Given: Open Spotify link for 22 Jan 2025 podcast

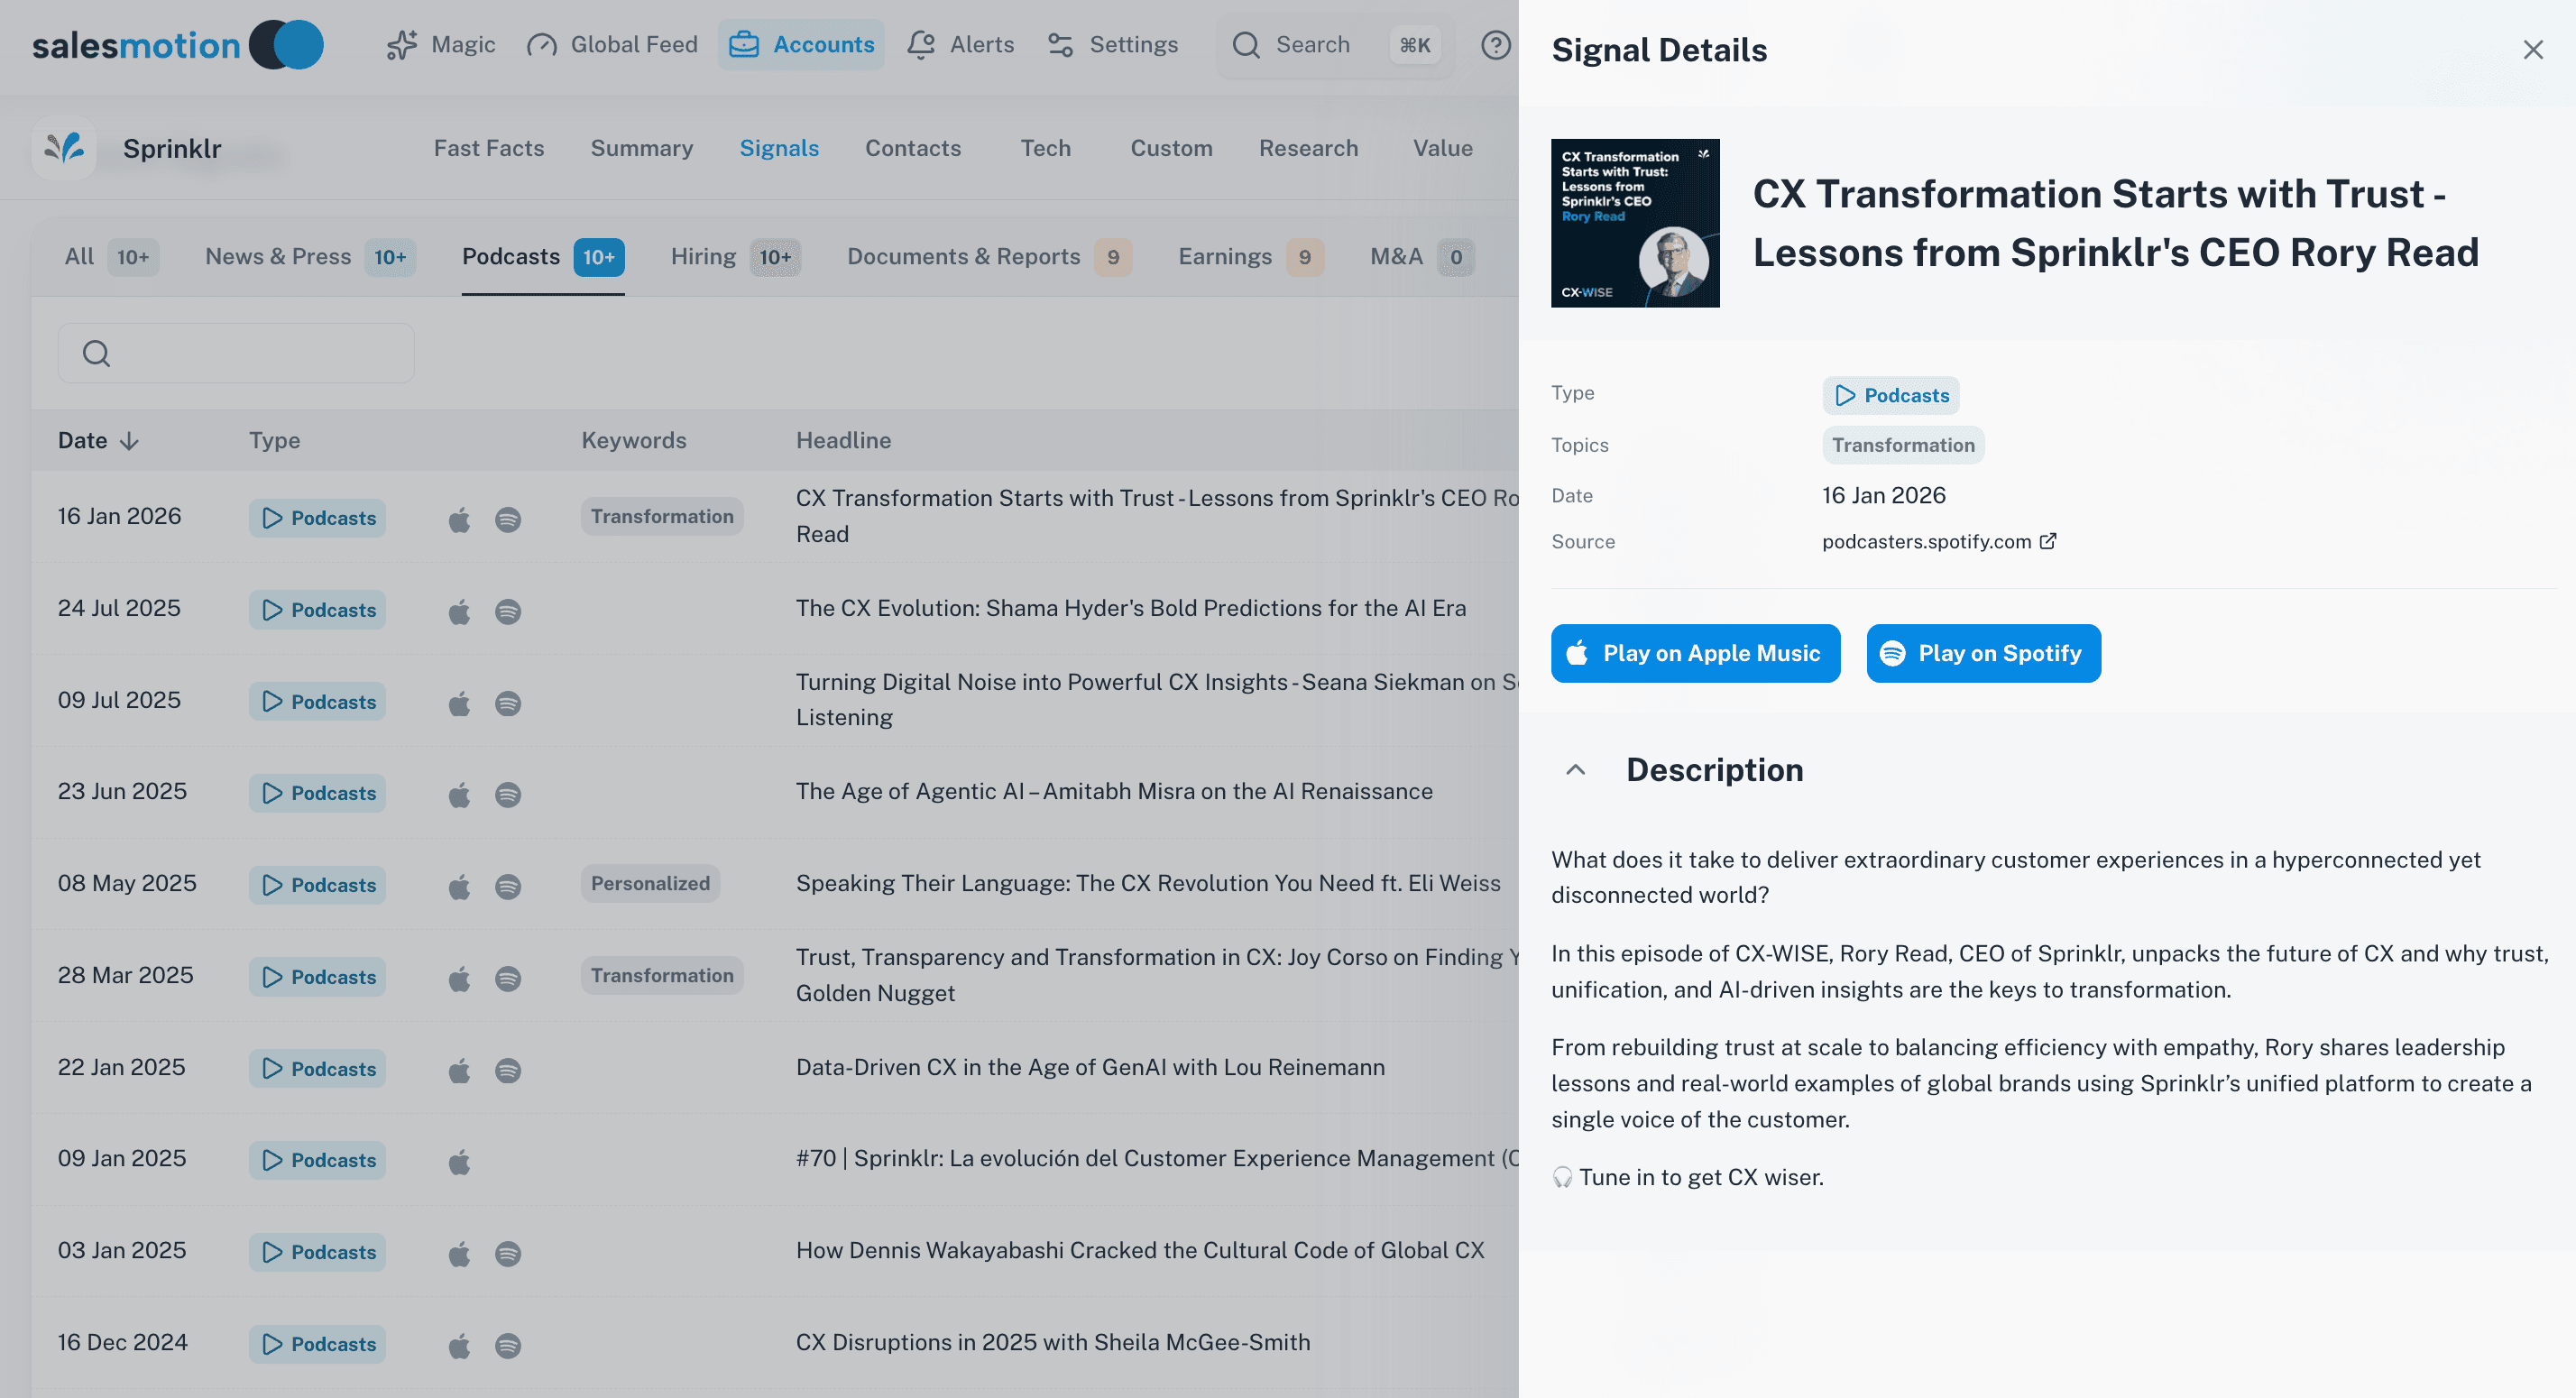Looking at the screenshot, I should pos(508,1070).
